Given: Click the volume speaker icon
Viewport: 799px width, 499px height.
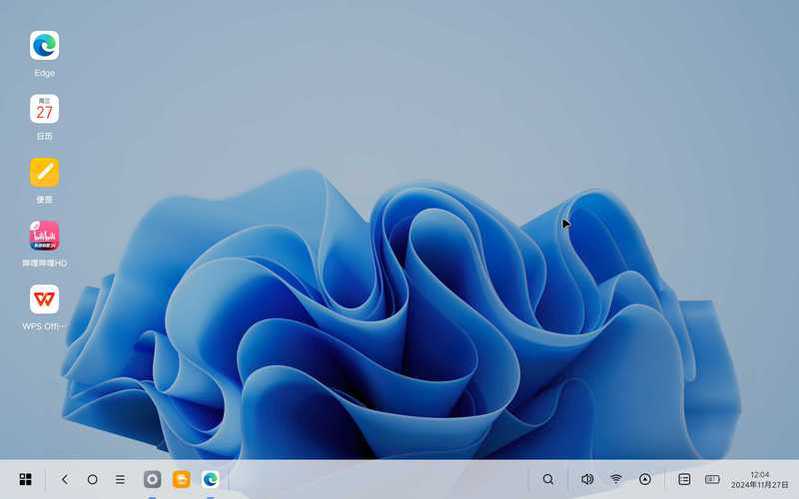Looking at the screenshot, I should [x=587, y=479].
